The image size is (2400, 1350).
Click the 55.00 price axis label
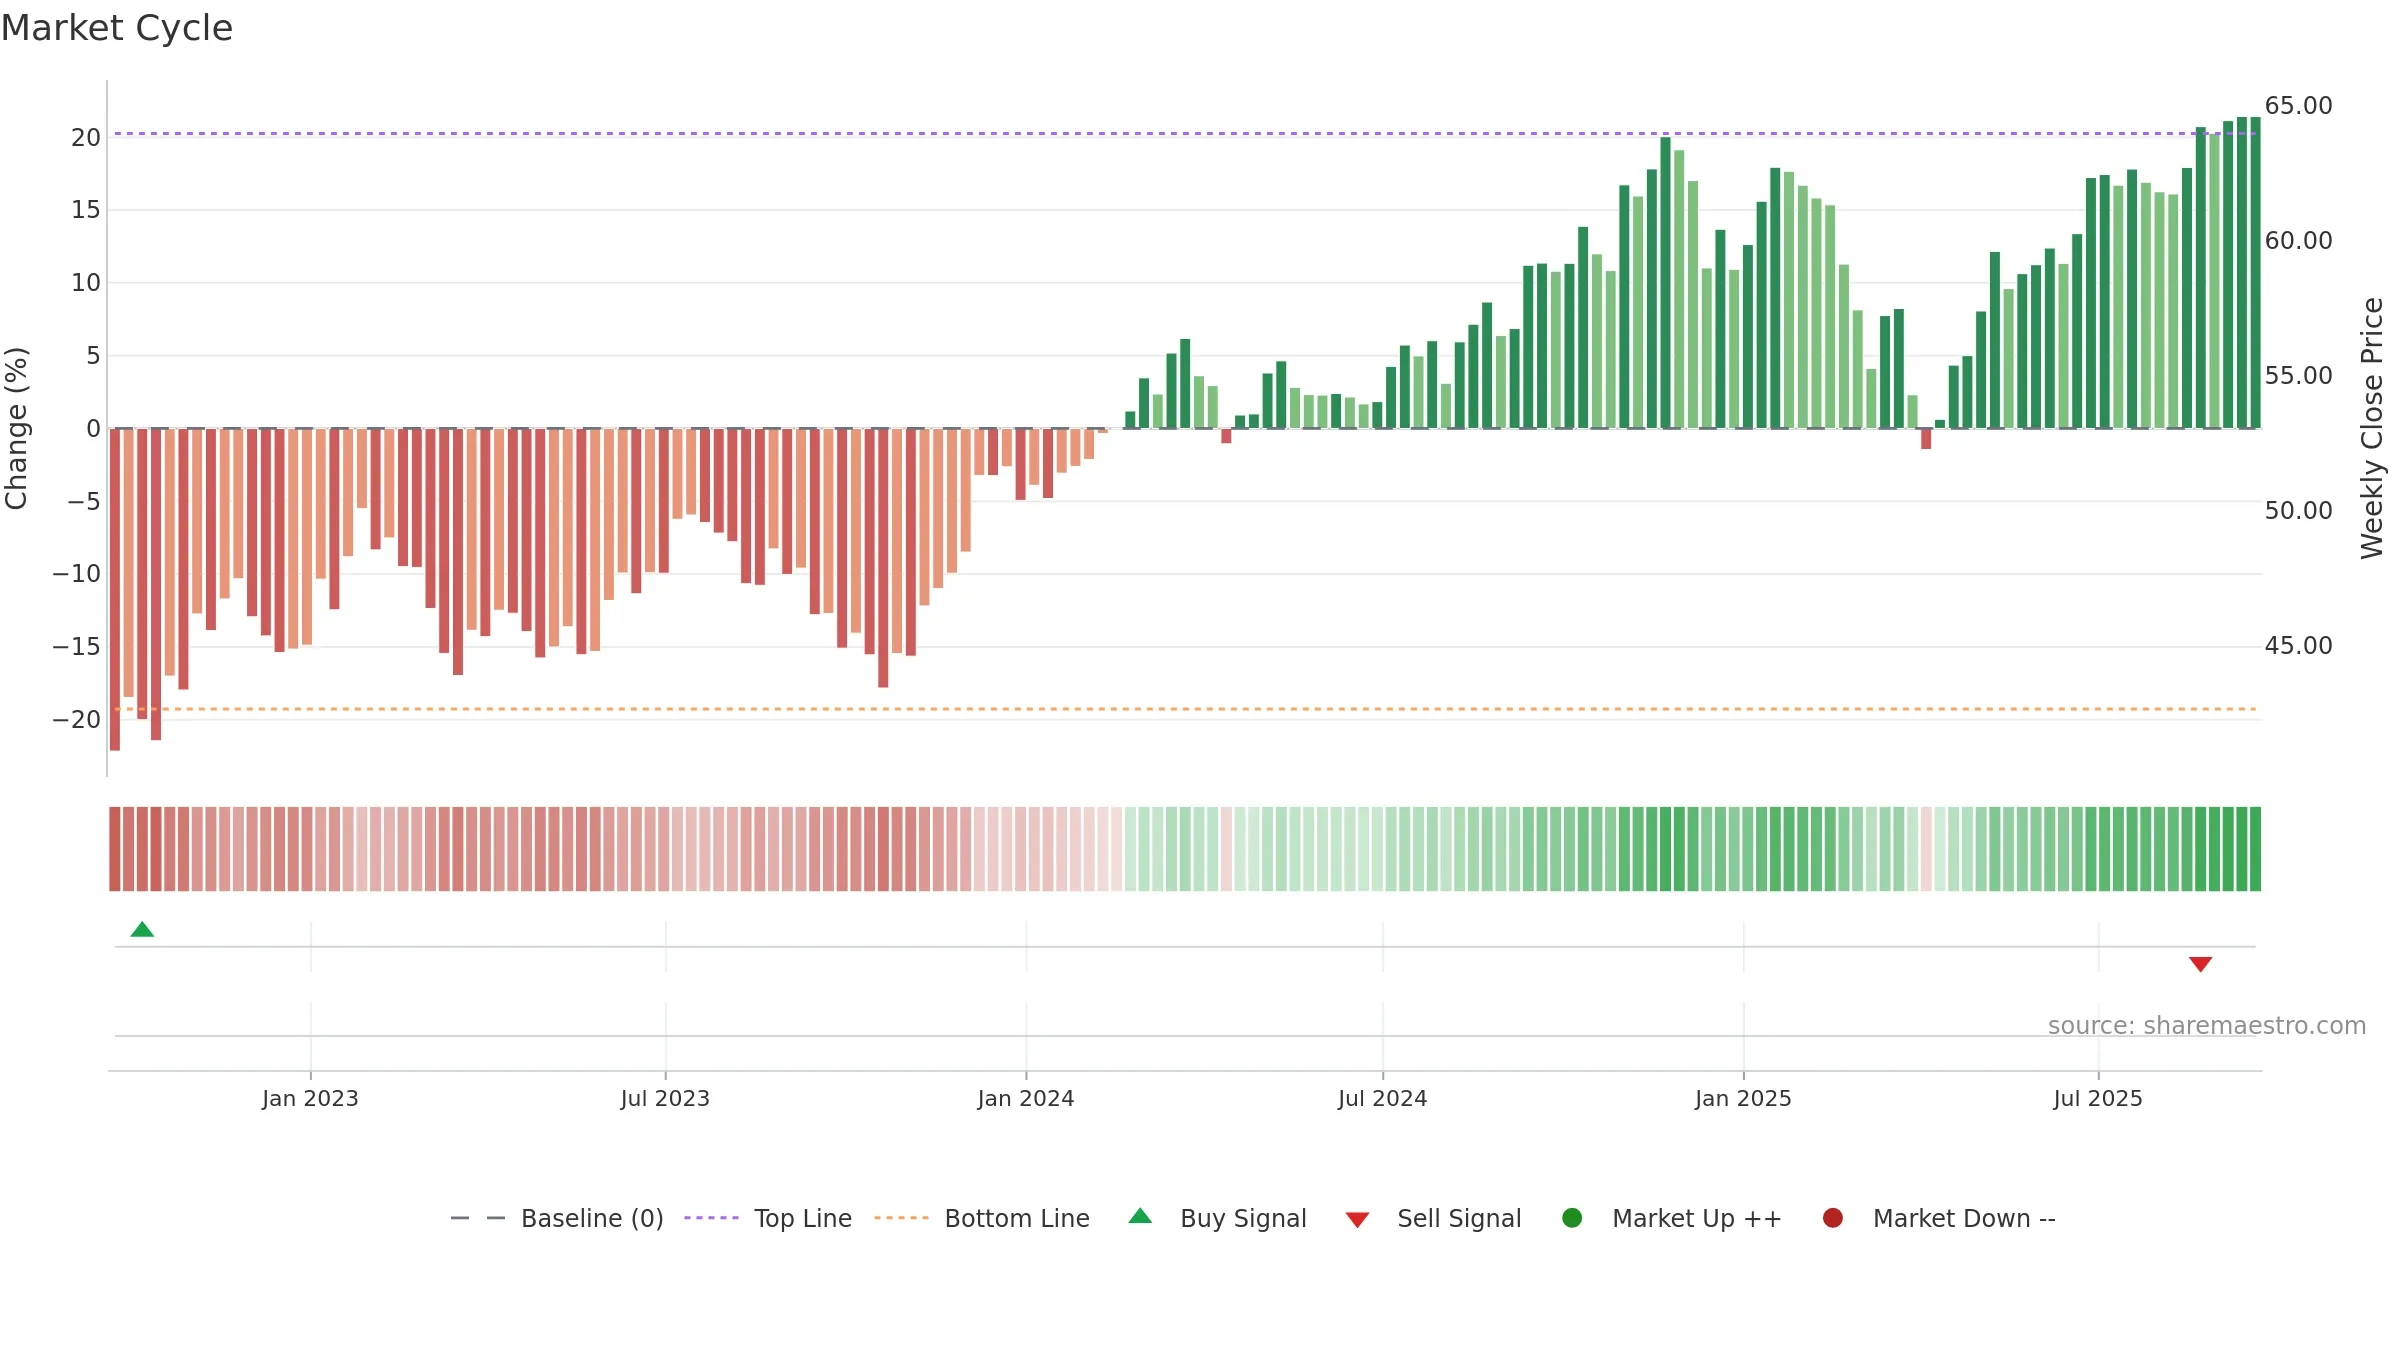tap(2298, 375)
